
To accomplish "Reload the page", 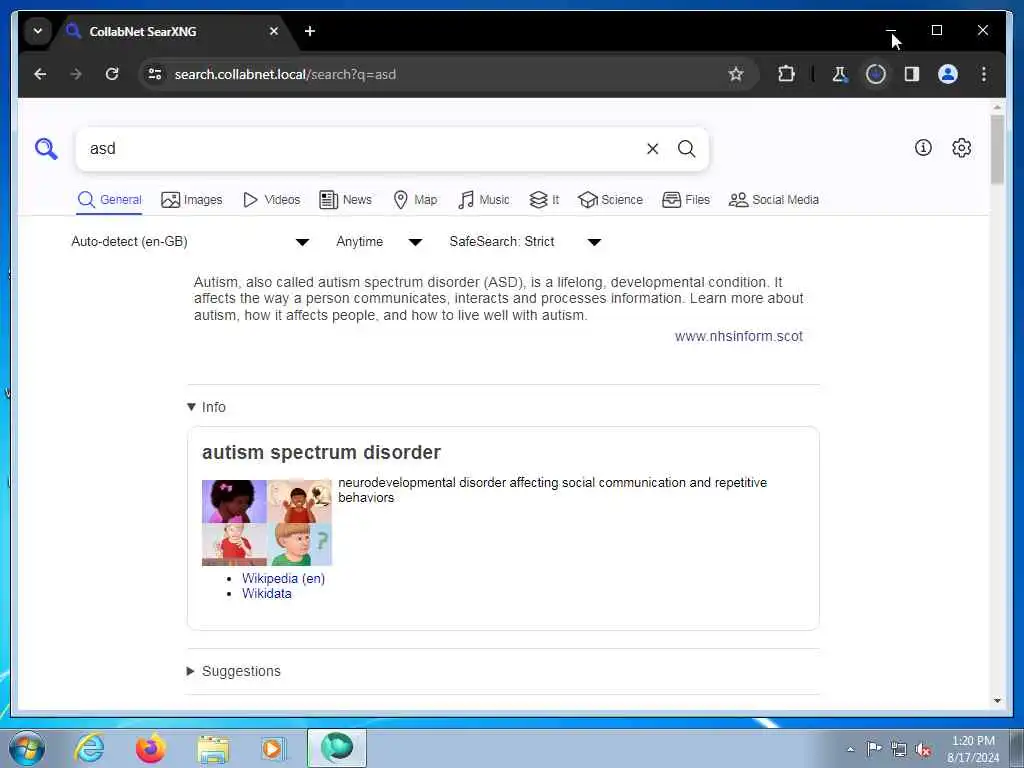I will click(x=112, y=74).
